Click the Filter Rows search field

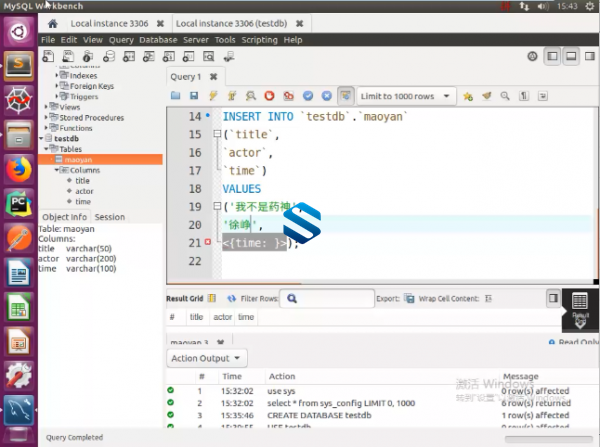click(327, 299)
